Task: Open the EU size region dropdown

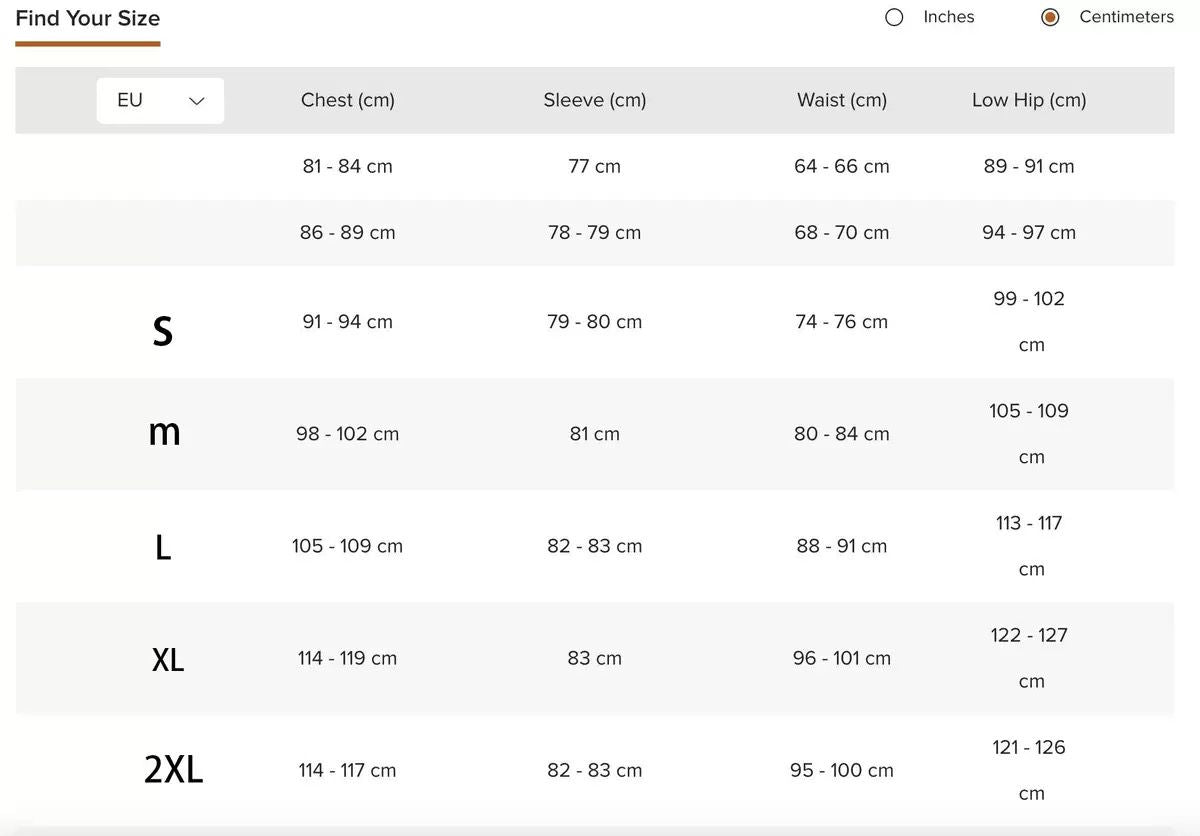Action: pos(160,100)
